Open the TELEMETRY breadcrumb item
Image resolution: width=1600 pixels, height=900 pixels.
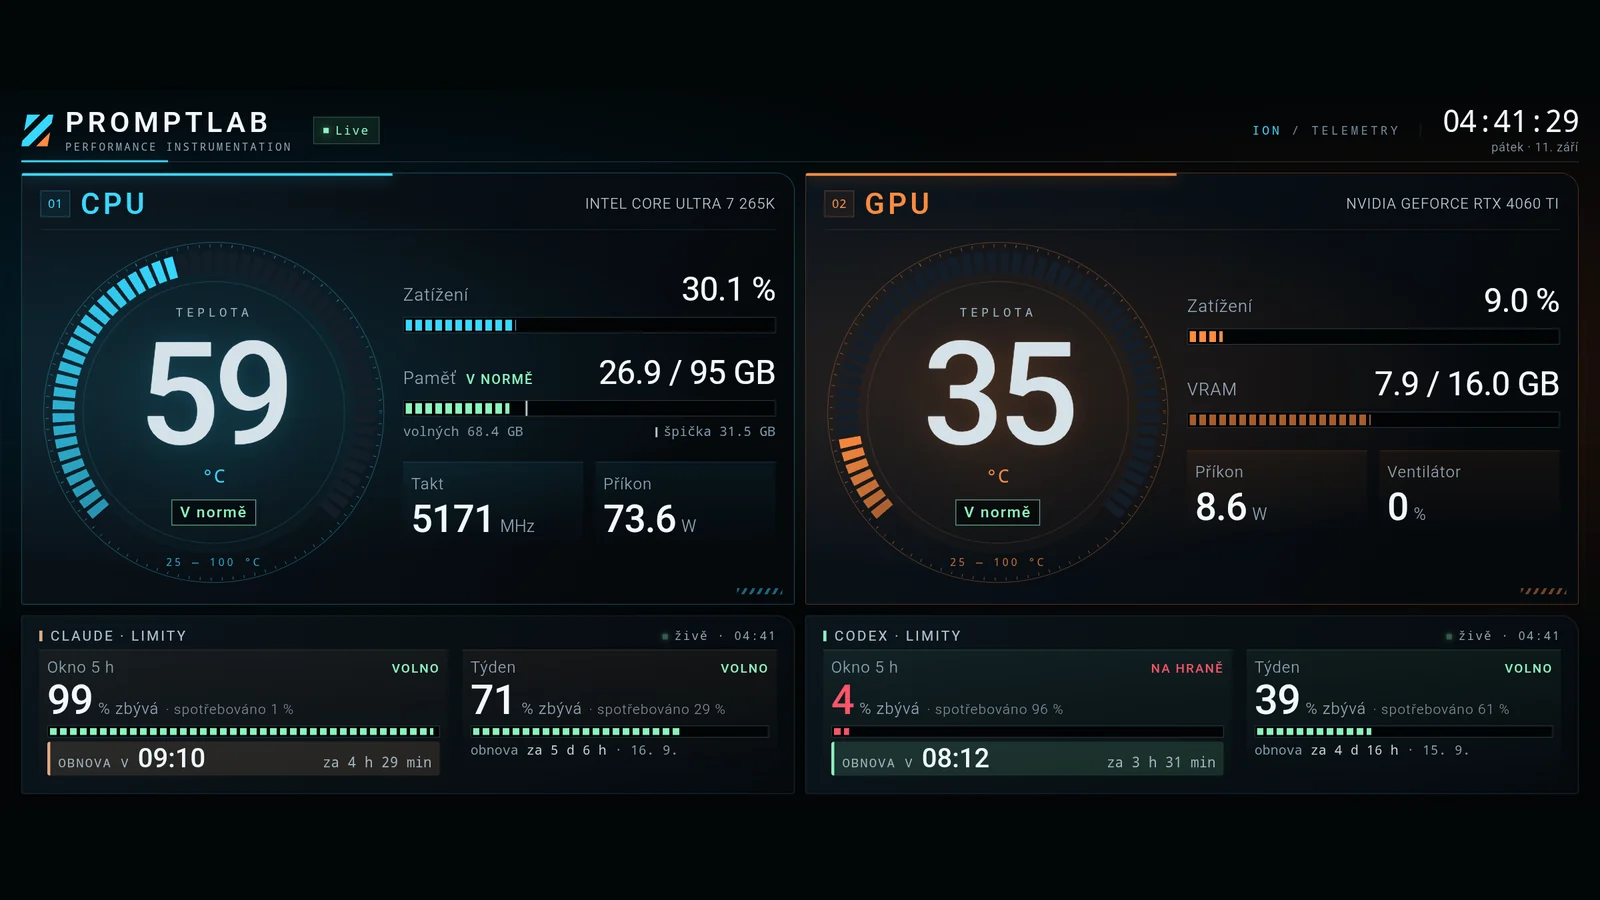pyautogui.click(x=1355, y=131)
